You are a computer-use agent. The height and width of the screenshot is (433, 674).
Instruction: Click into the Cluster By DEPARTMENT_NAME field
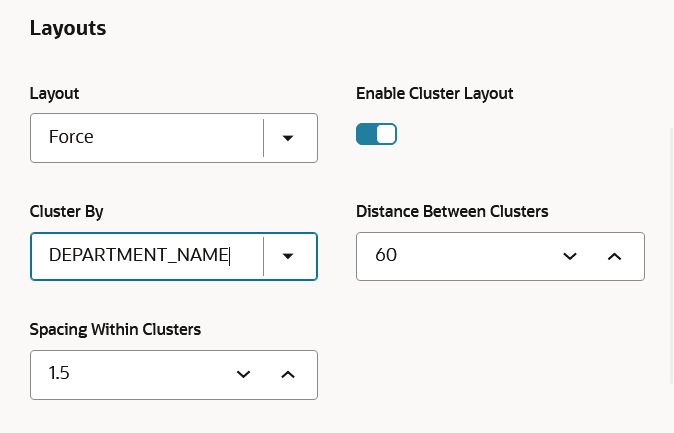pyautogui.click(x=146, y=256)
